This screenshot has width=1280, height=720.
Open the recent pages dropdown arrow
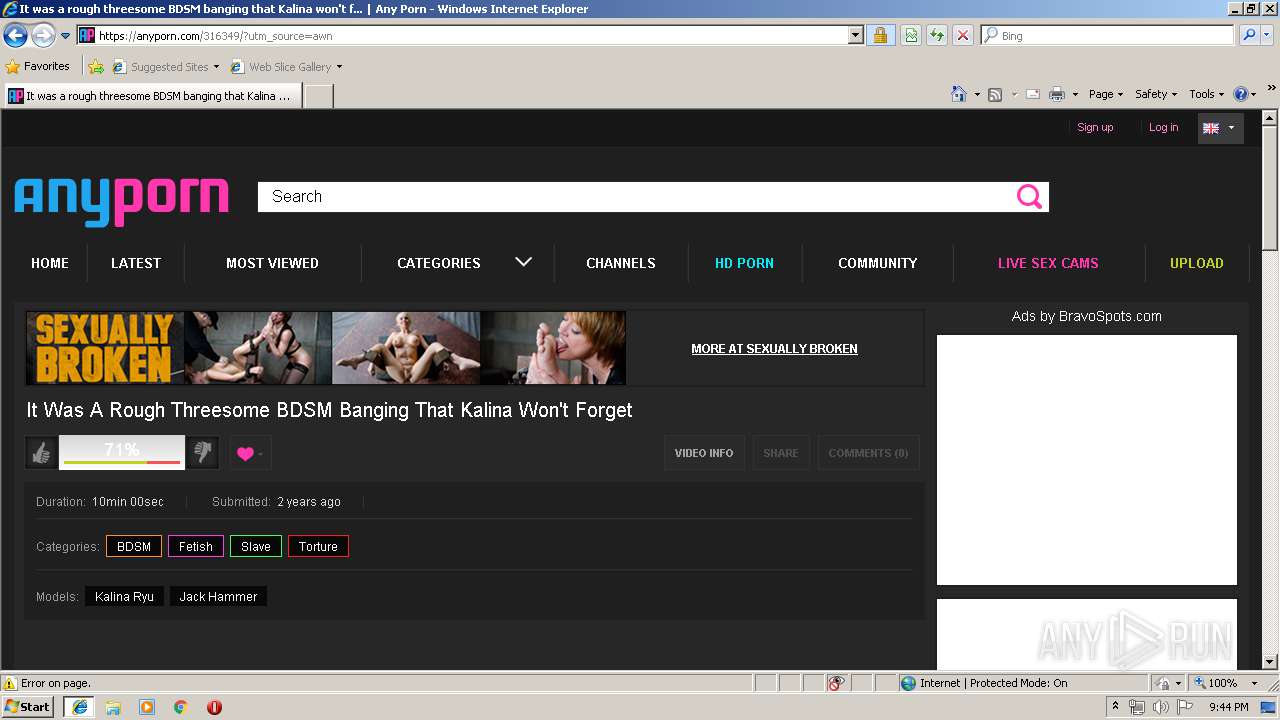[x=66, y=36]
